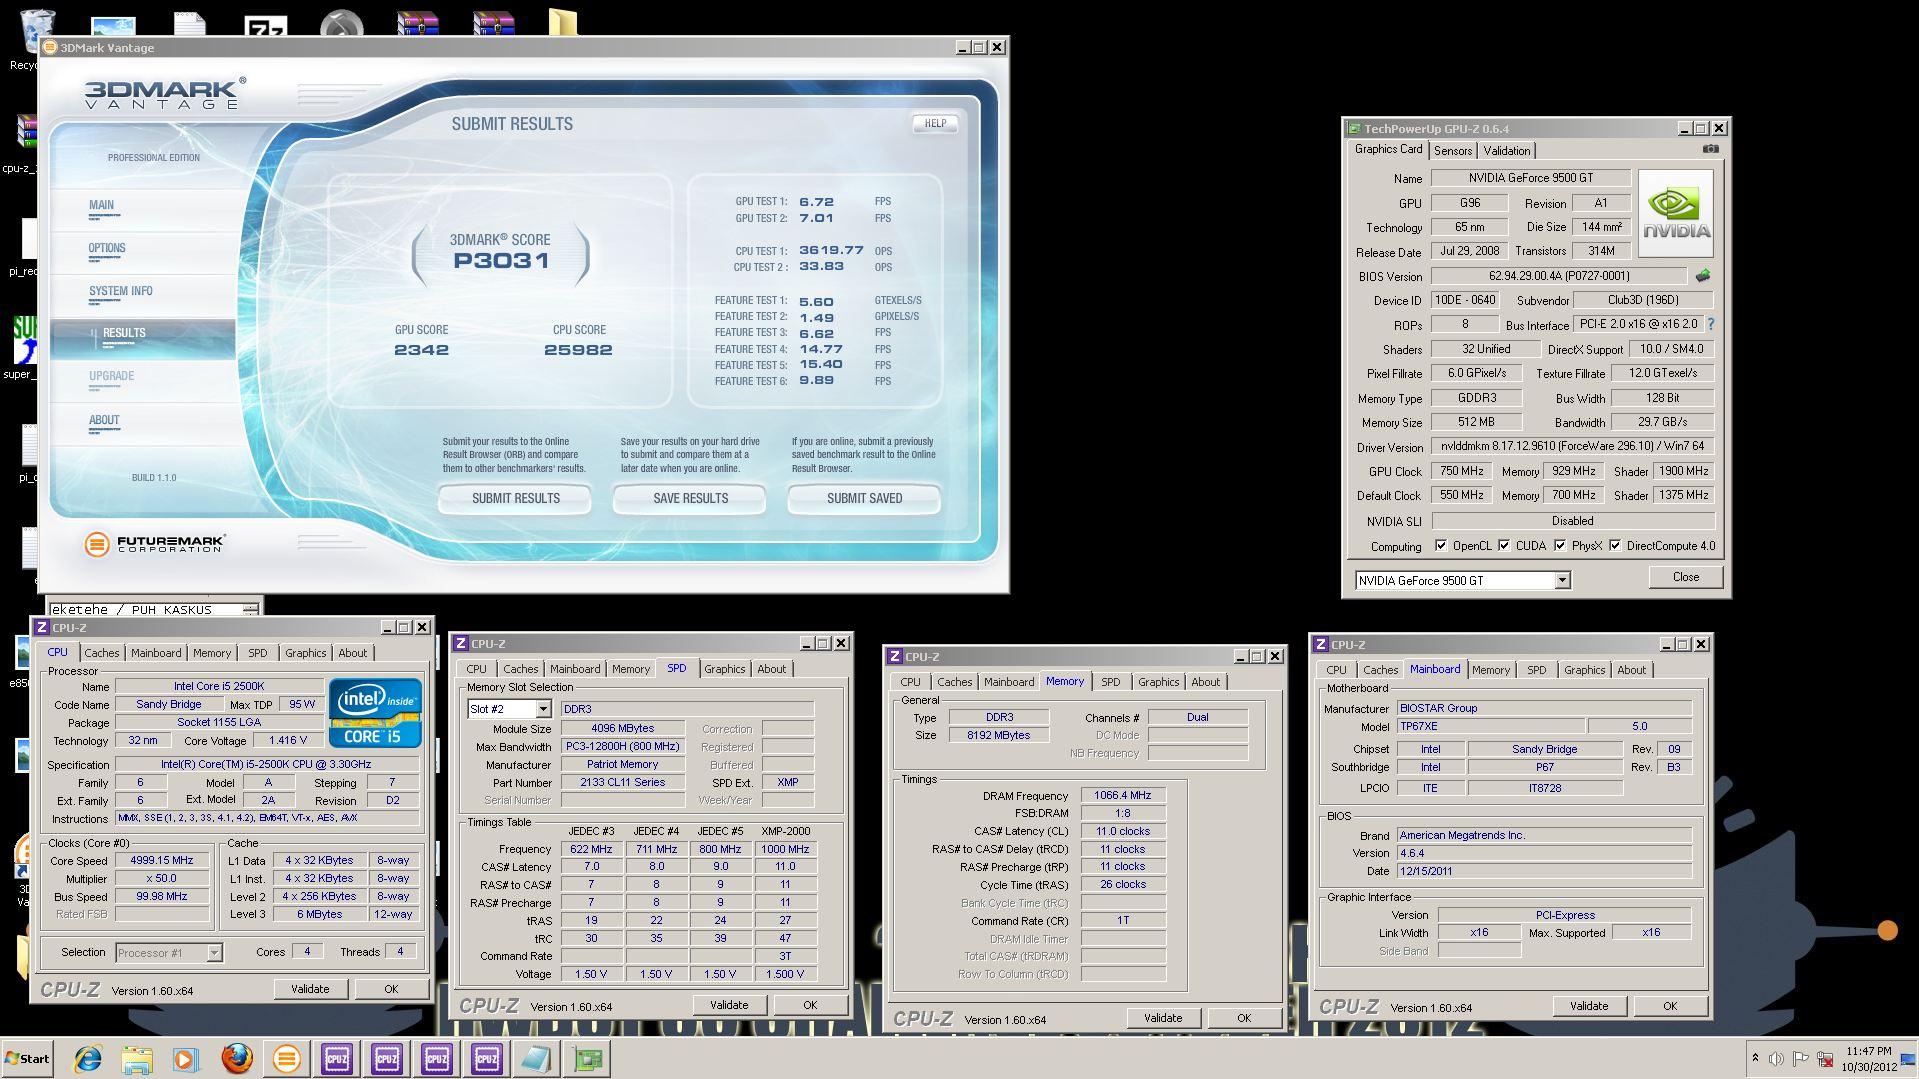
Task: Click the 3DMark Vantage title bar icon
Action: 50,47
